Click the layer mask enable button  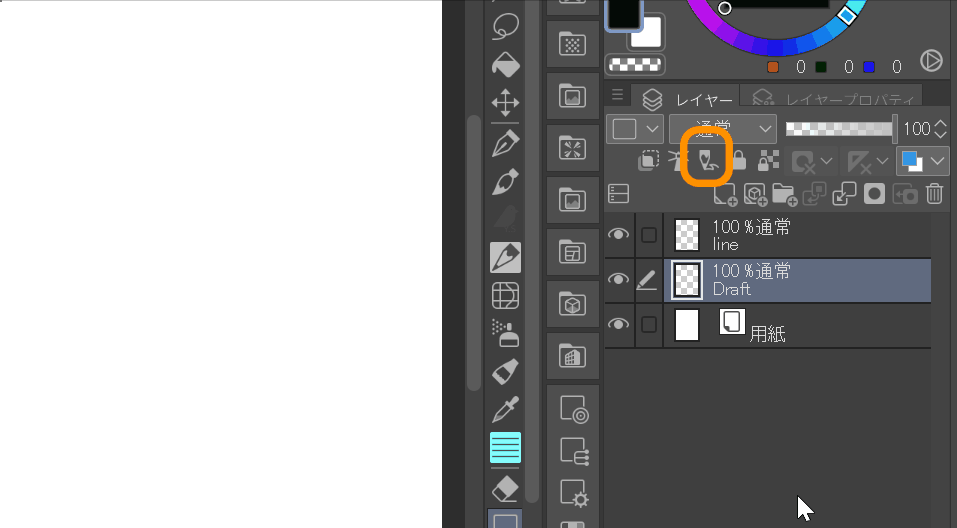tap(803, 161)
